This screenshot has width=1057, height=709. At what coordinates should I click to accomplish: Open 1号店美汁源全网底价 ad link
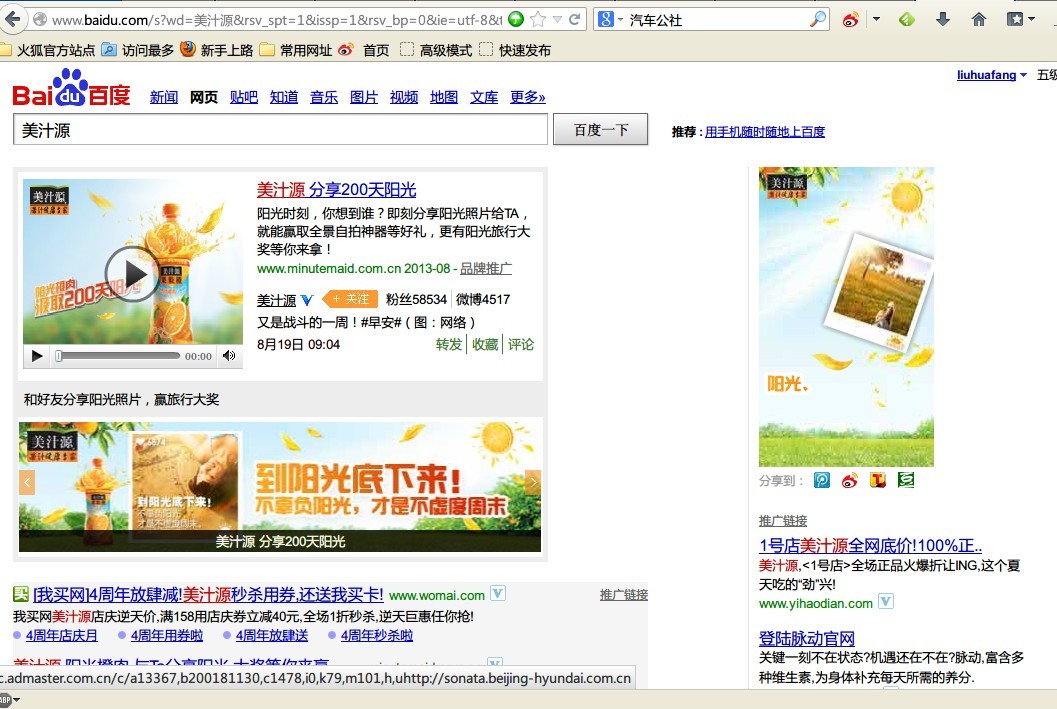870,546
